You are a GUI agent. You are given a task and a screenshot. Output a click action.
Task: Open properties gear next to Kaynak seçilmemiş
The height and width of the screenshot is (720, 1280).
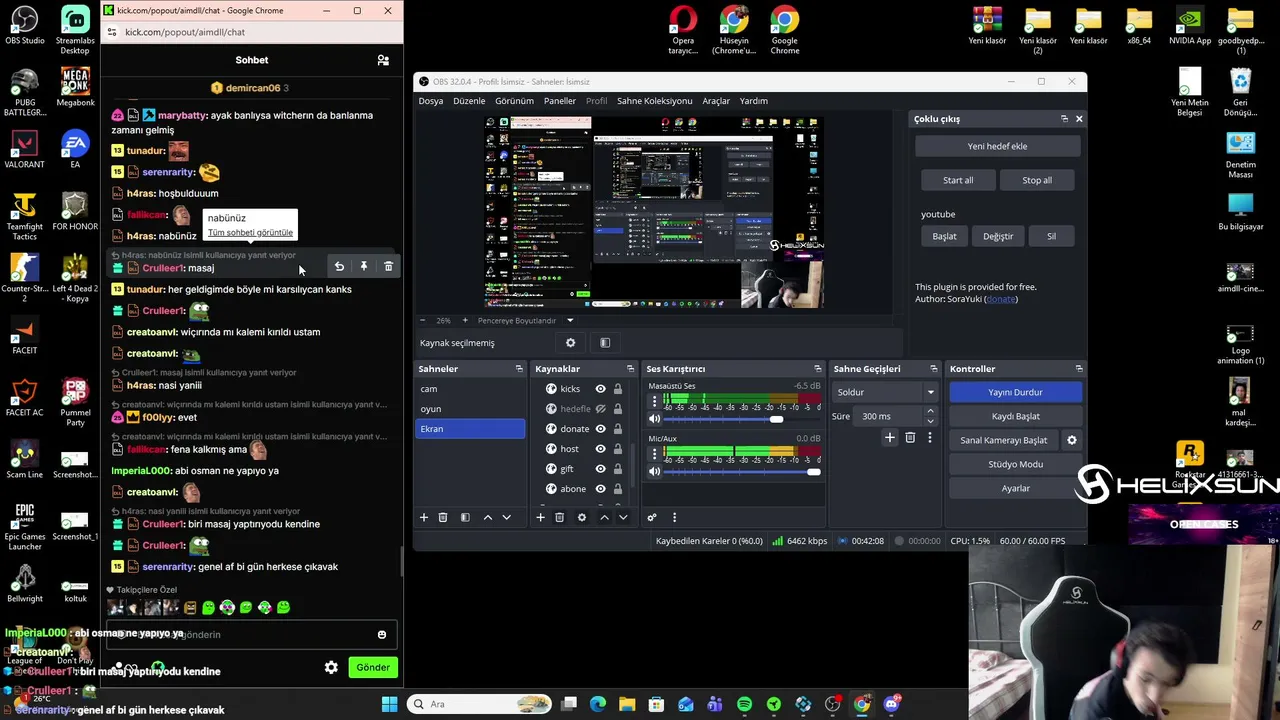[x=571, y=343]
